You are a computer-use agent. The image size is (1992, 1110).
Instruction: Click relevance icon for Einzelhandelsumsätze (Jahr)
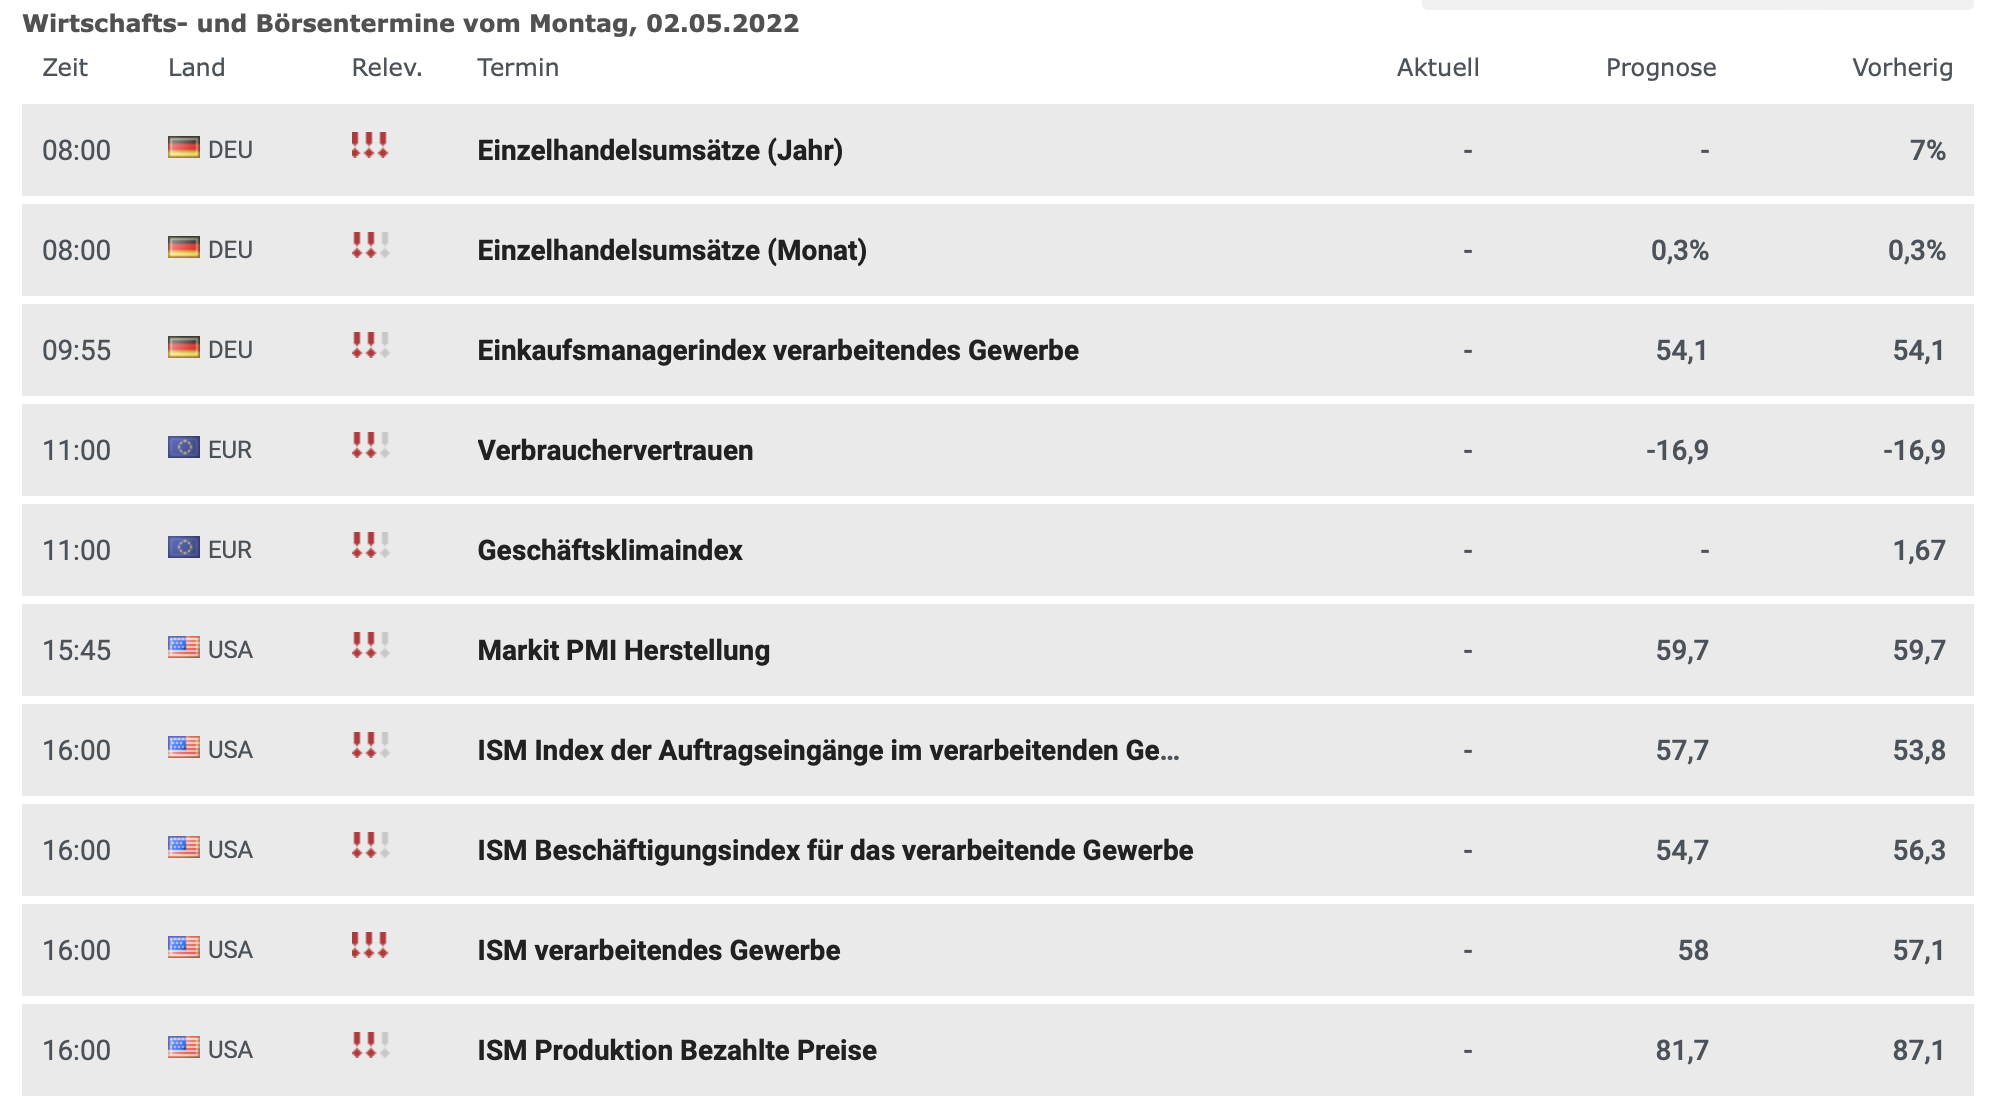click(370, 146)
